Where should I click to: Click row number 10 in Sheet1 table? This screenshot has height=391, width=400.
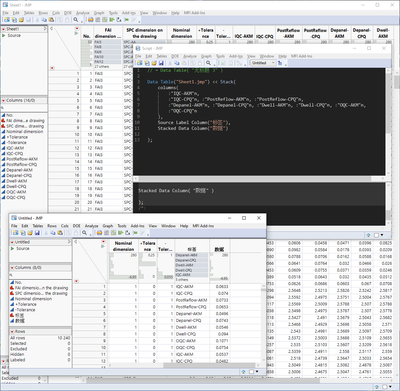77,134
